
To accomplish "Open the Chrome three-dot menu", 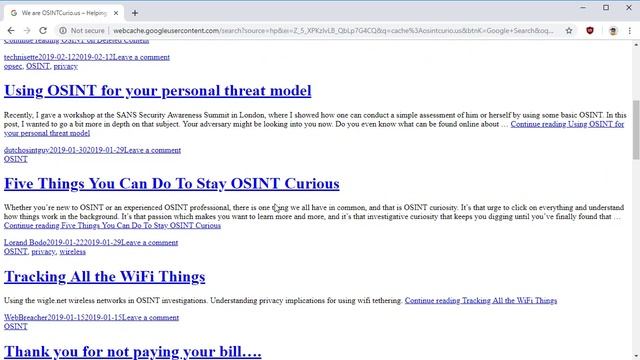I will coord(629,31).
